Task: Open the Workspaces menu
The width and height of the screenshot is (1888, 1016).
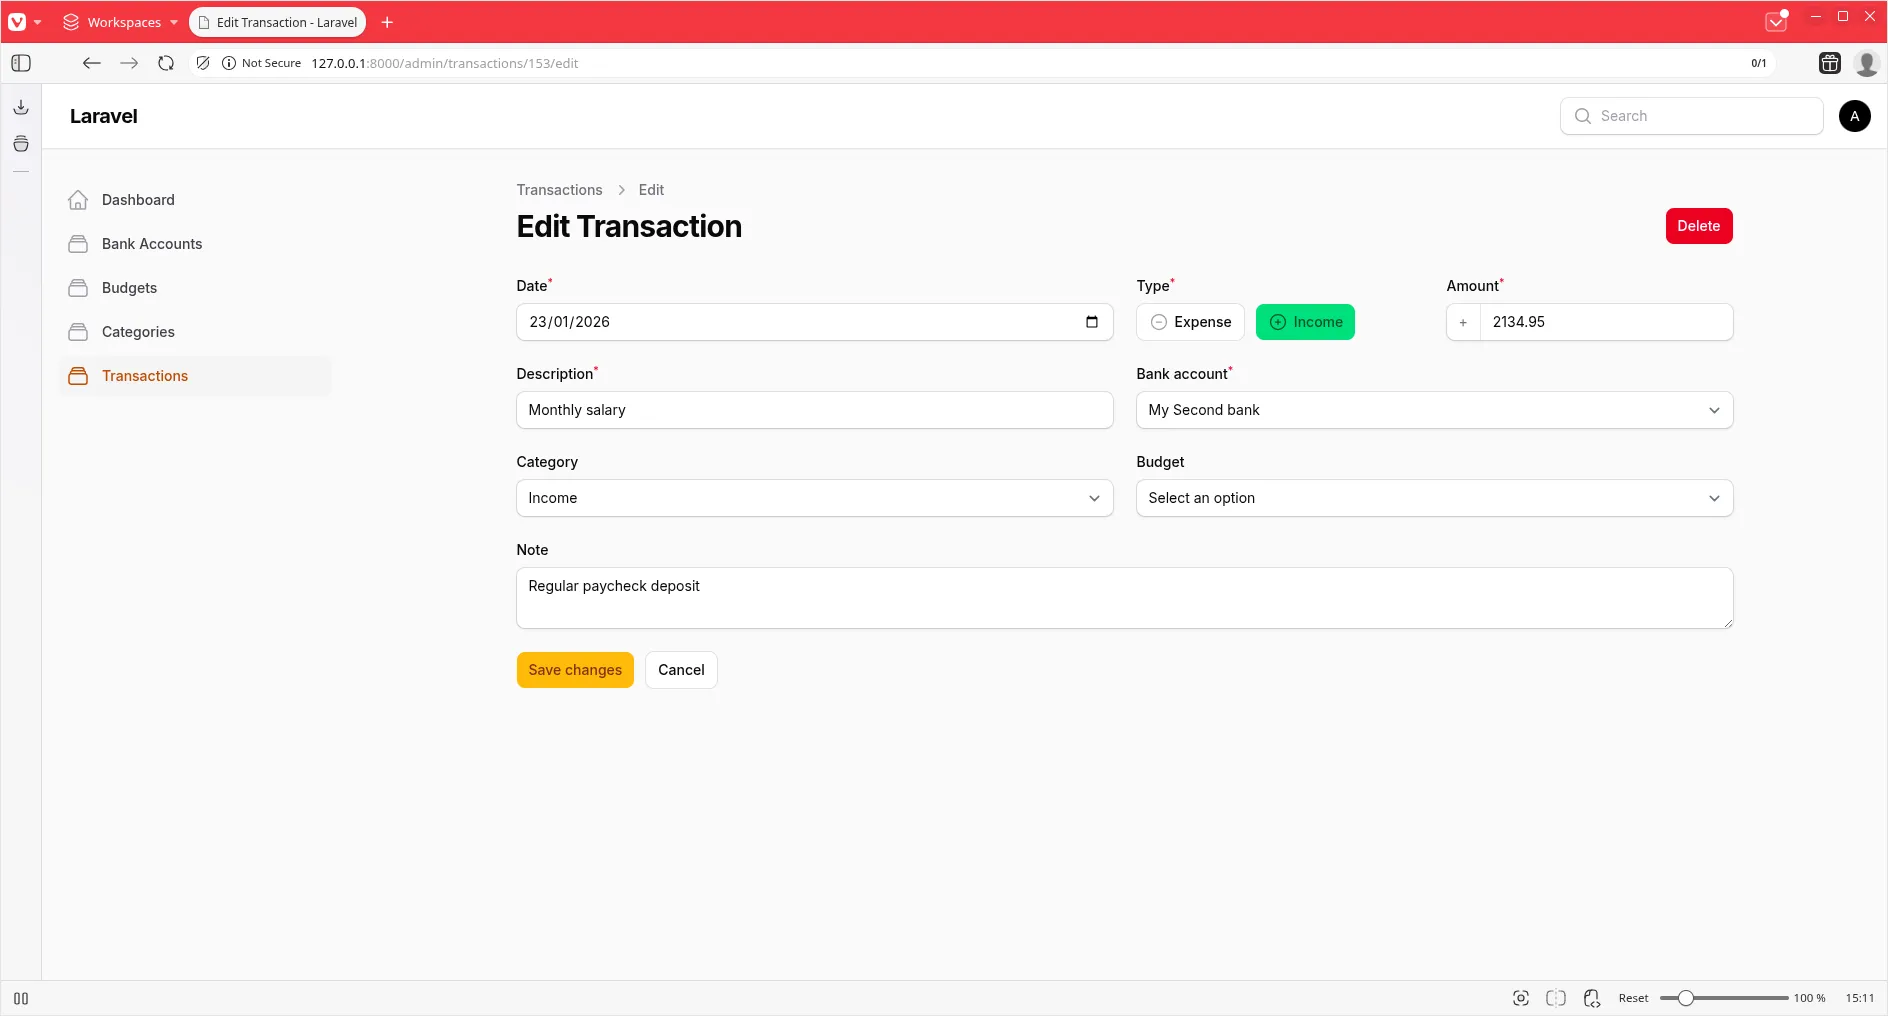Action: coord(118,22)
